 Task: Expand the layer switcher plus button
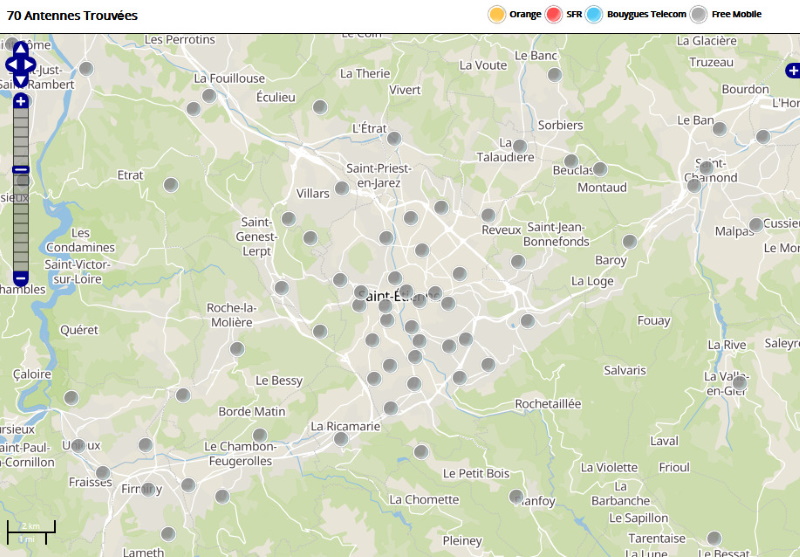pyautogui.click(x=792, y=71)
